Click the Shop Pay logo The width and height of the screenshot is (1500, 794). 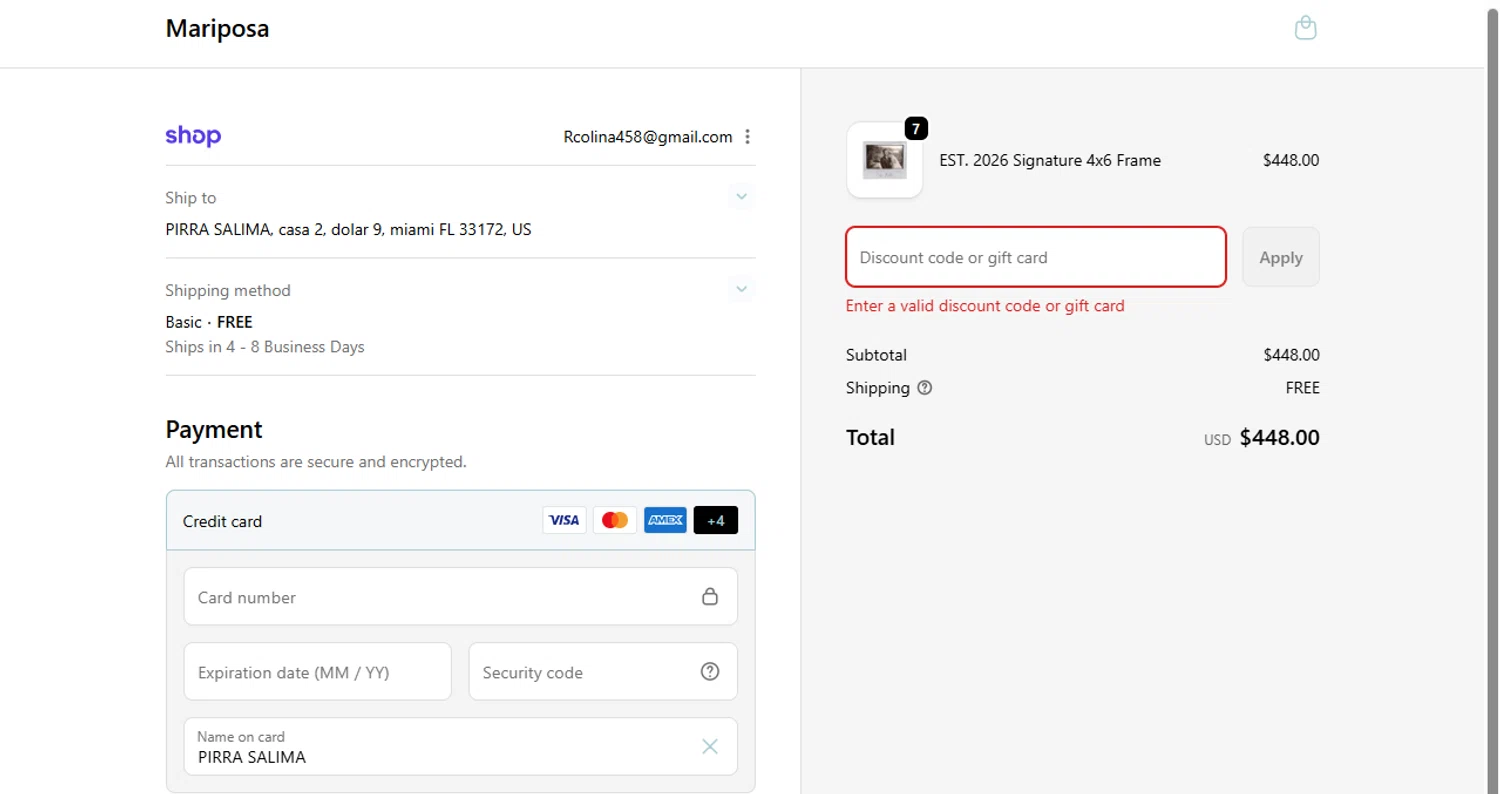tap(193, 136)
